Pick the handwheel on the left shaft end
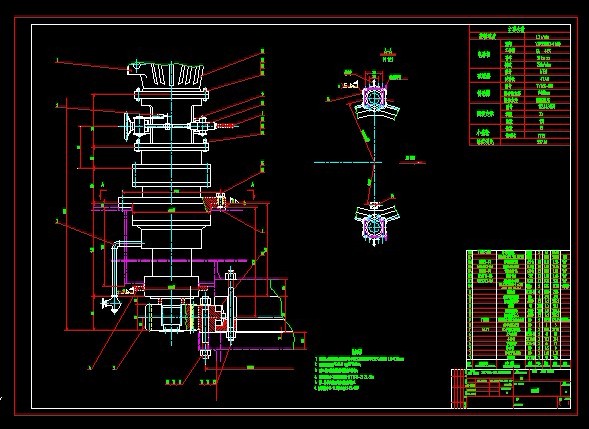The height and width of the screenshot is (429, 589). [129, 127]
